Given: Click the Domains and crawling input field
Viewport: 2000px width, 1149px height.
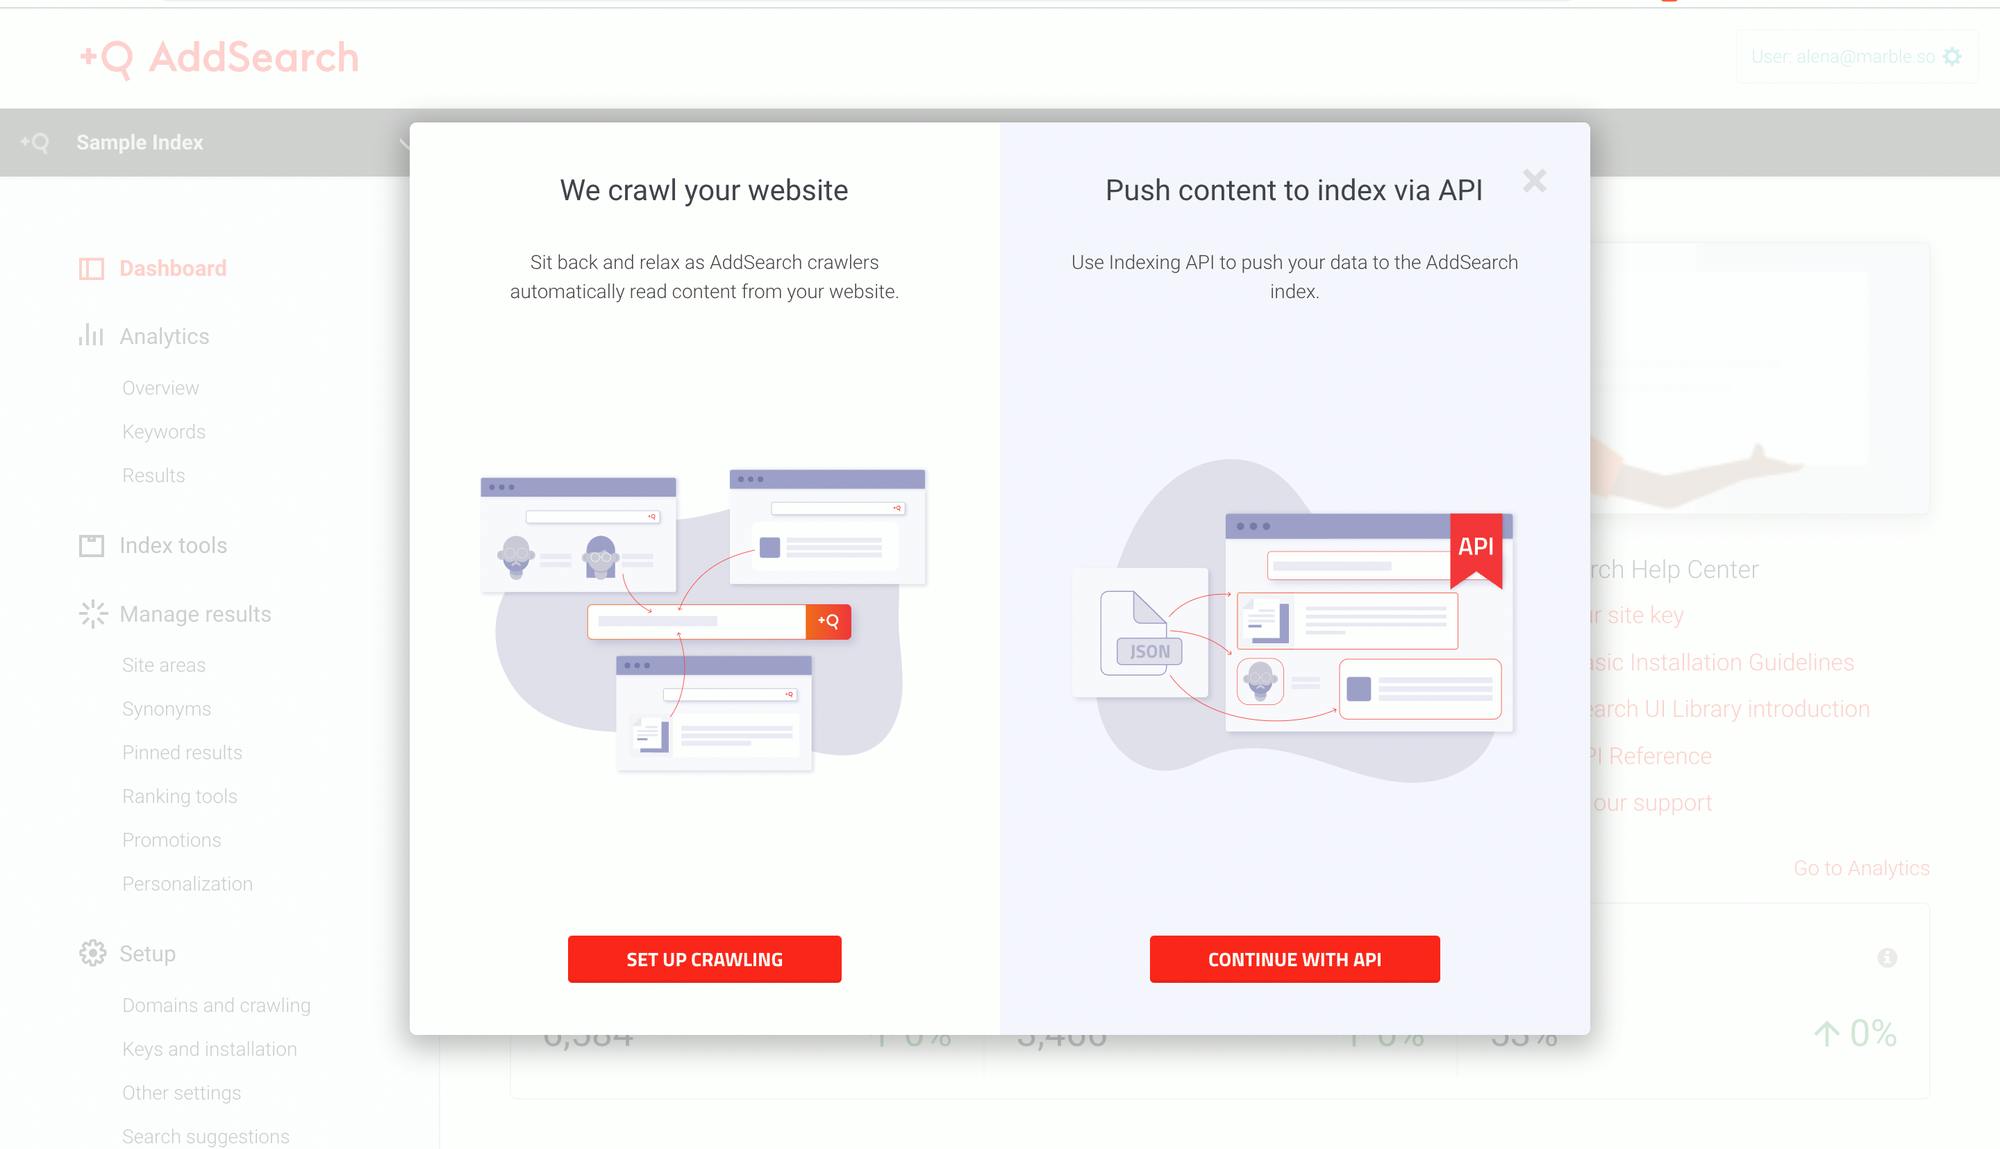Looking at the screenshot, I should click(x=216, y=1003).
